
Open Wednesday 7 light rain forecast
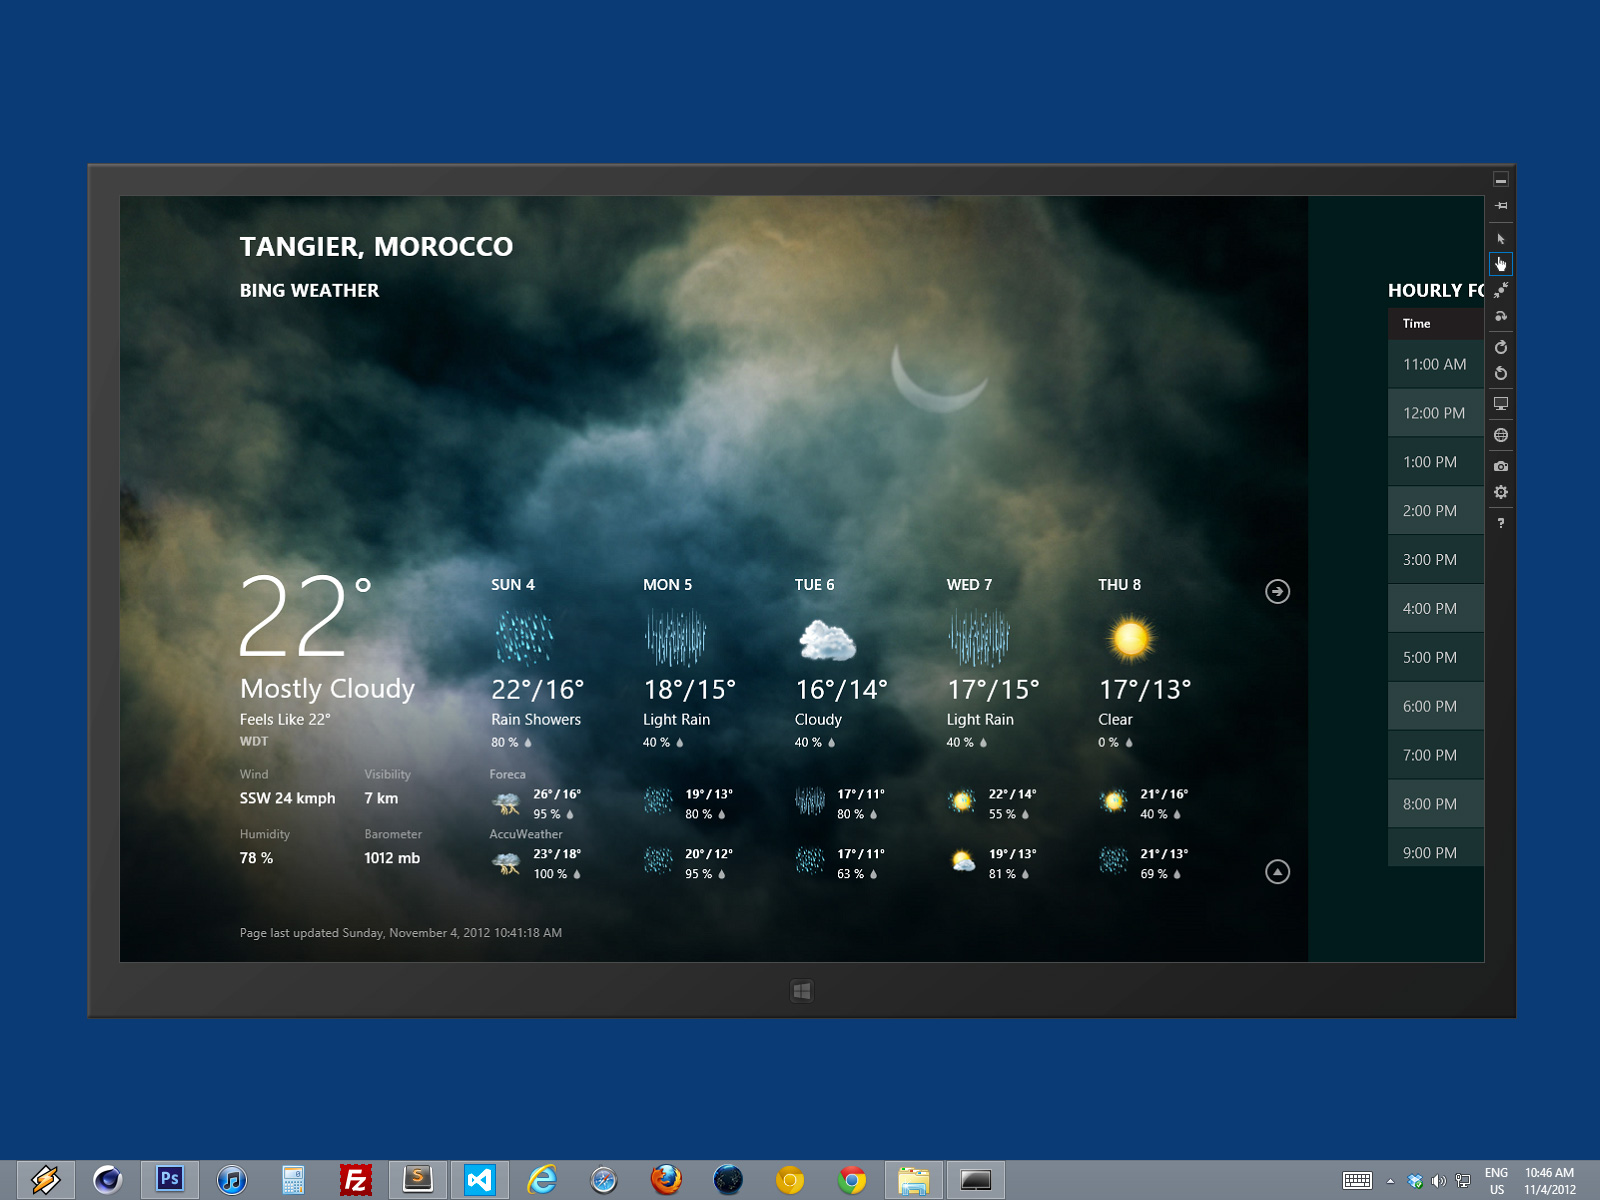[993, 662]
